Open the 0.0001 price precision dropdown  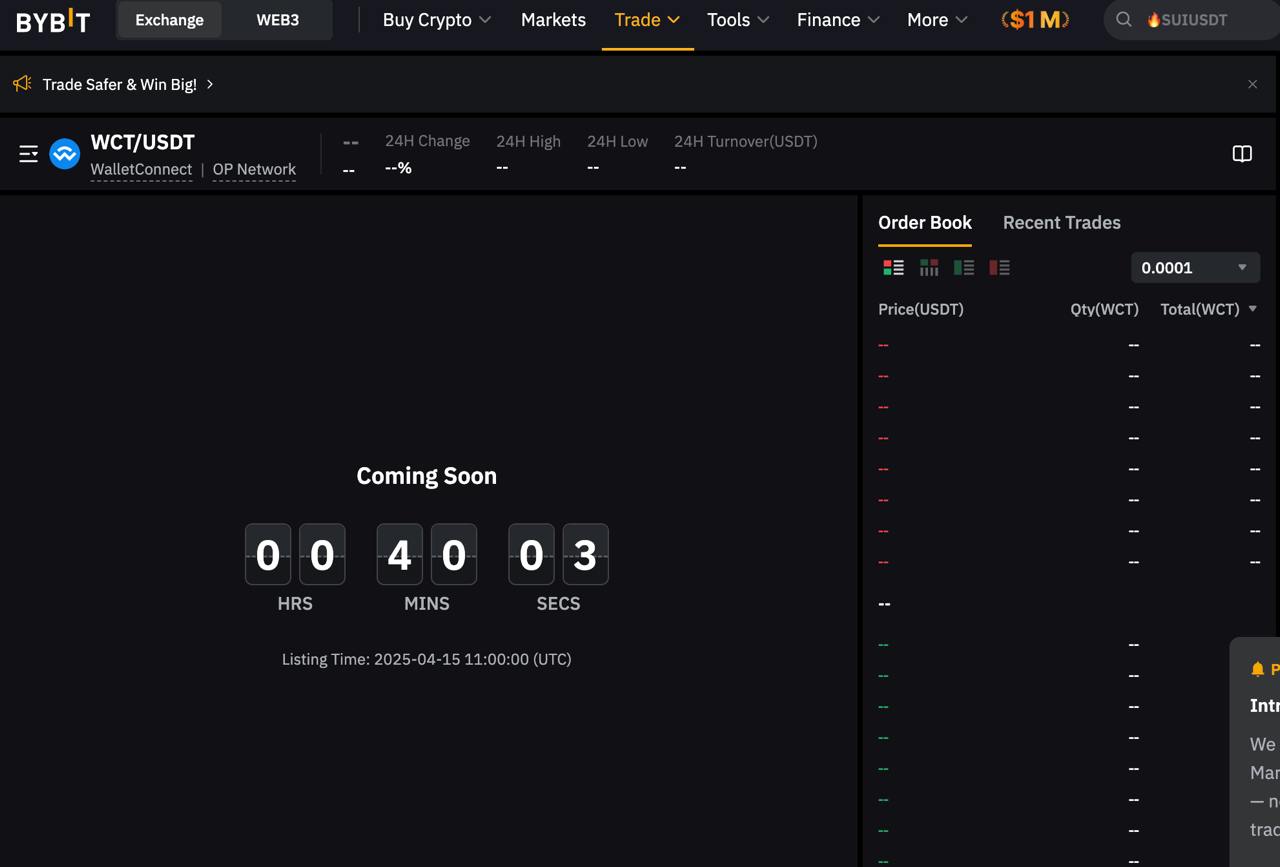pyautogui.click(x=1195, y=268)
